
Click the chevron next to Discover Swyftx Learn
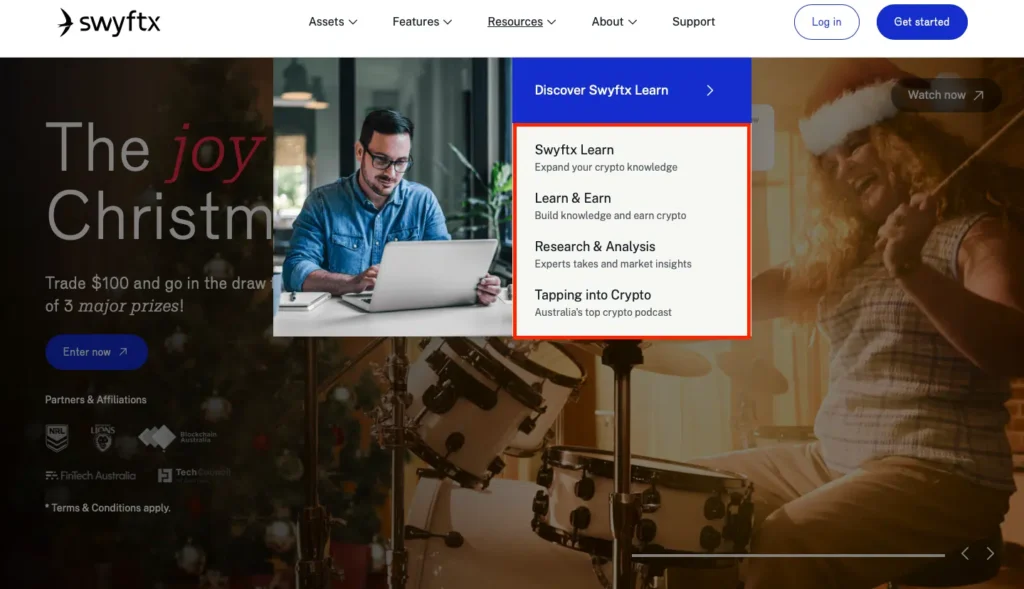pyautogui.click(x=710, y=91)
